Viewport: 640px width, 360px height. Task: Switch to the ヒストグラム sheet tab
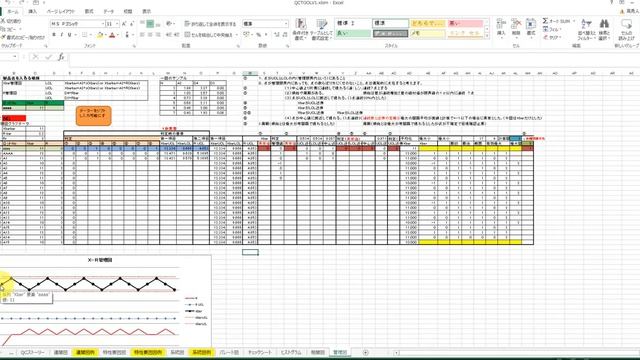coord(291,352)
